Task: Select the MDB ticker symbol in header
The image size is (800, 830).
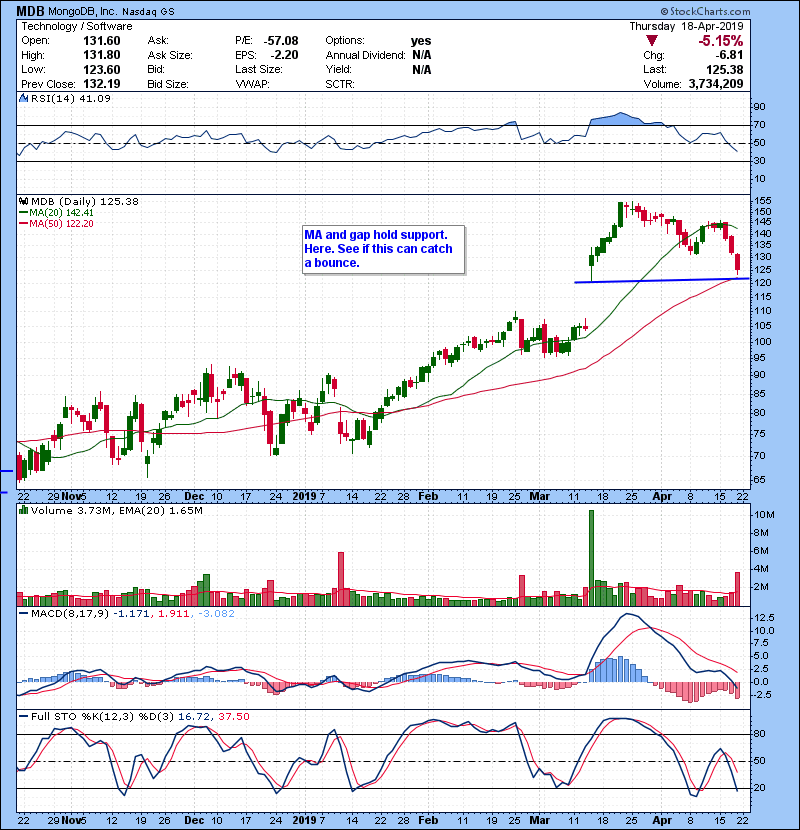Action: [31, 11]
